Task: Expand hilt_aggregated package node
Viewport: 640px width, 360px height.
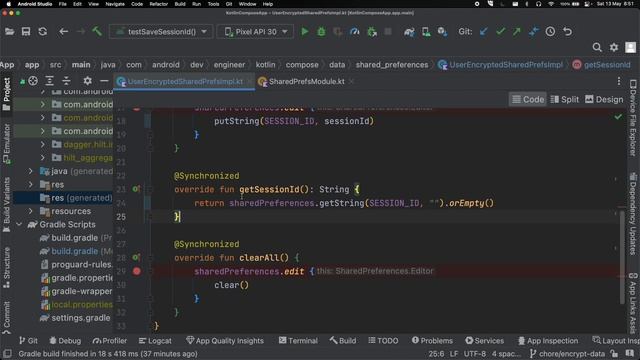Action: tap(42, 158)
